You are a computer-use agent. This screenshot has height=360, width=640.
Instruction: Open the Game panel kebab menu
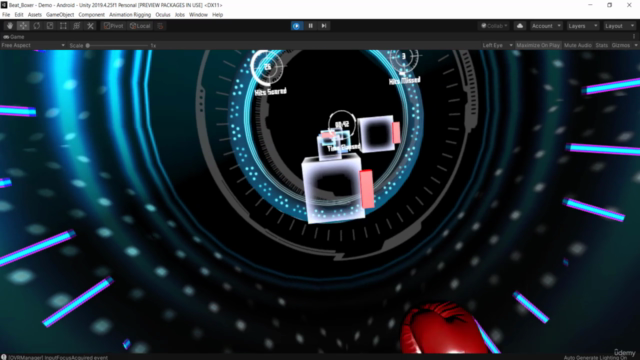click(x=634, y=36)
